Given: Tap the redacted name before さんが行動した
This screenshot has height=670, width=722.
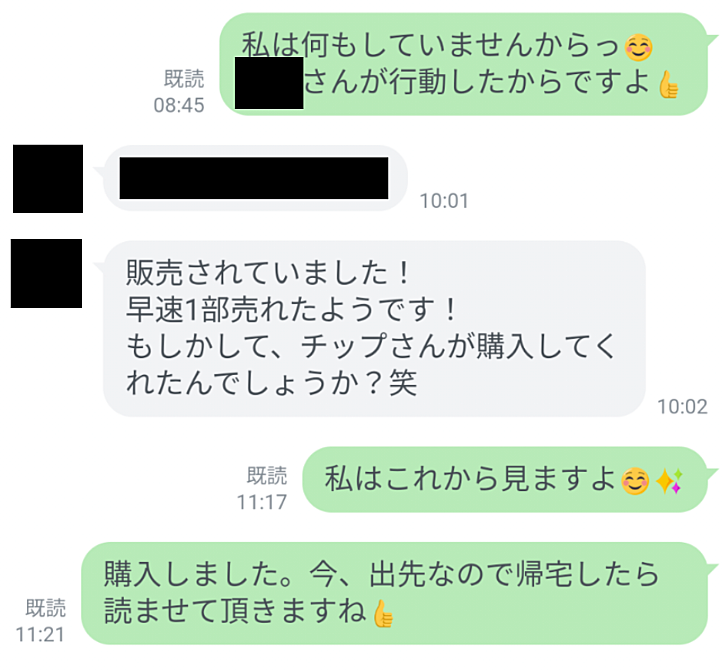Looking at the screenshot, I should (269, 83).
